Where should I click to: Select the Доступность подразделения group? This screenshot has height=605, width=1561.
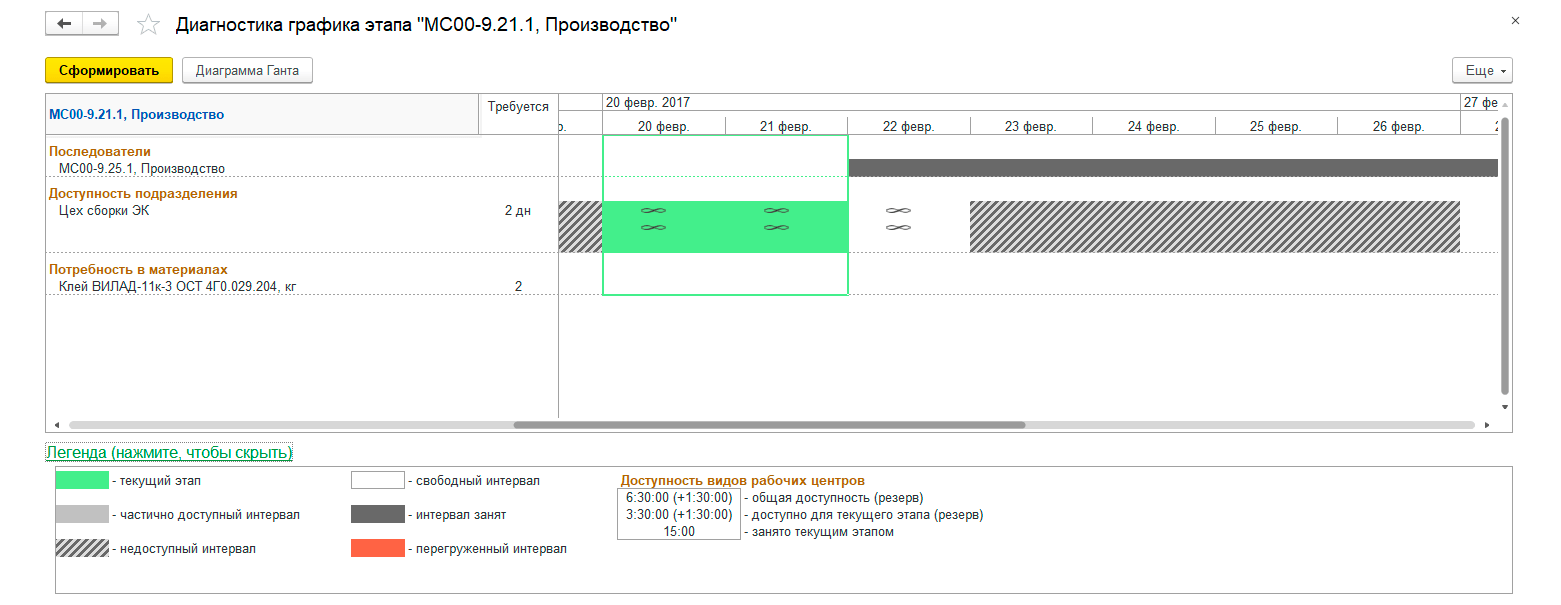click(143, 193)
